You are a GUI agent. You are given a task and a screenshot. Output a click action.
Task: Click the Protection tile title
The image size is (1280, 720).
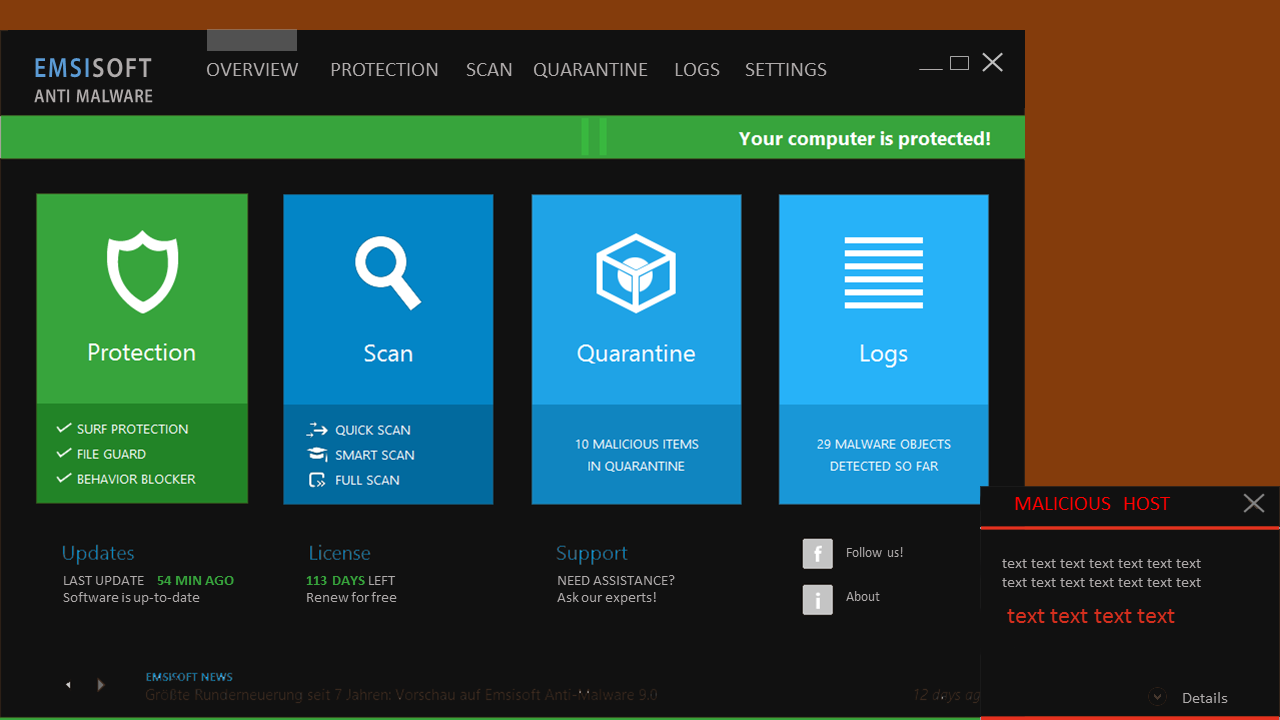[142, 352]
